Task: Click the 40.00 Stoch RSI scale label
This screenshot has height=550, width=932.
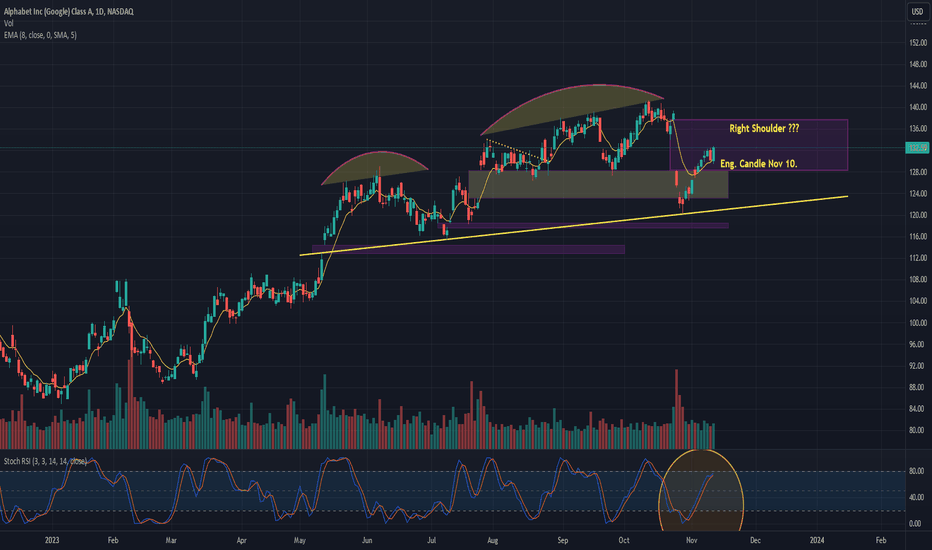Action: [x=917, y=497]
